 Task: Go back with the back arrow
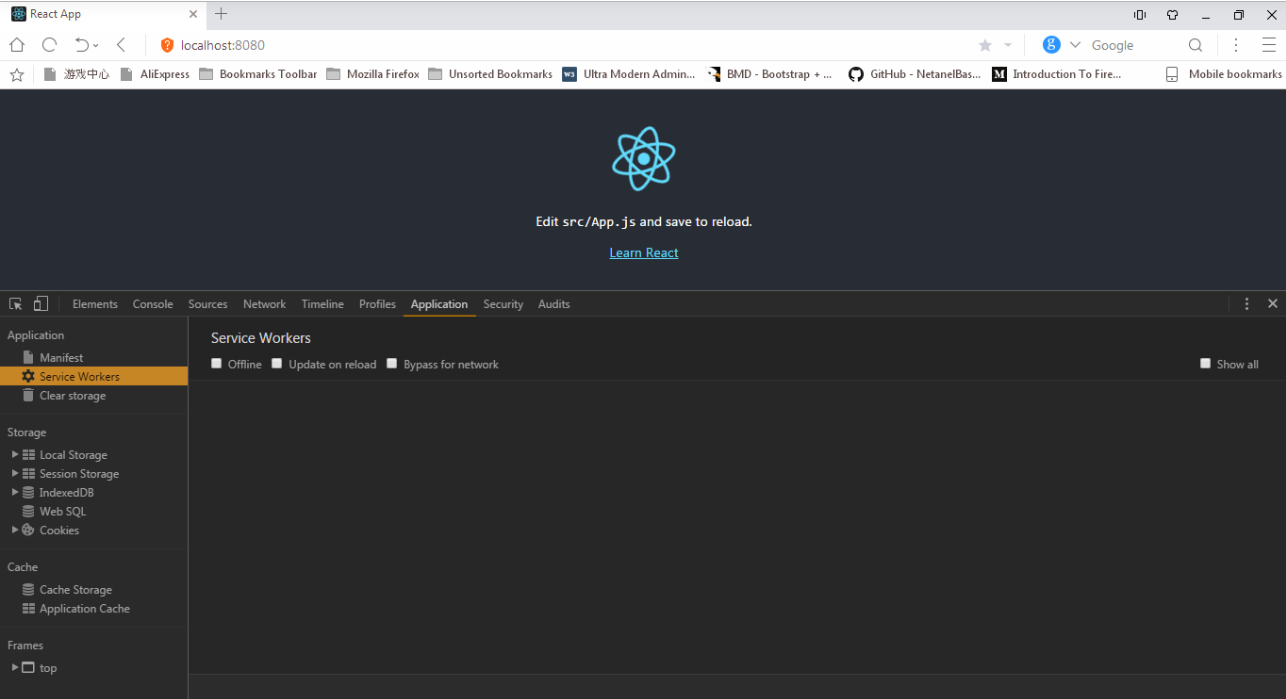point(121,45)
